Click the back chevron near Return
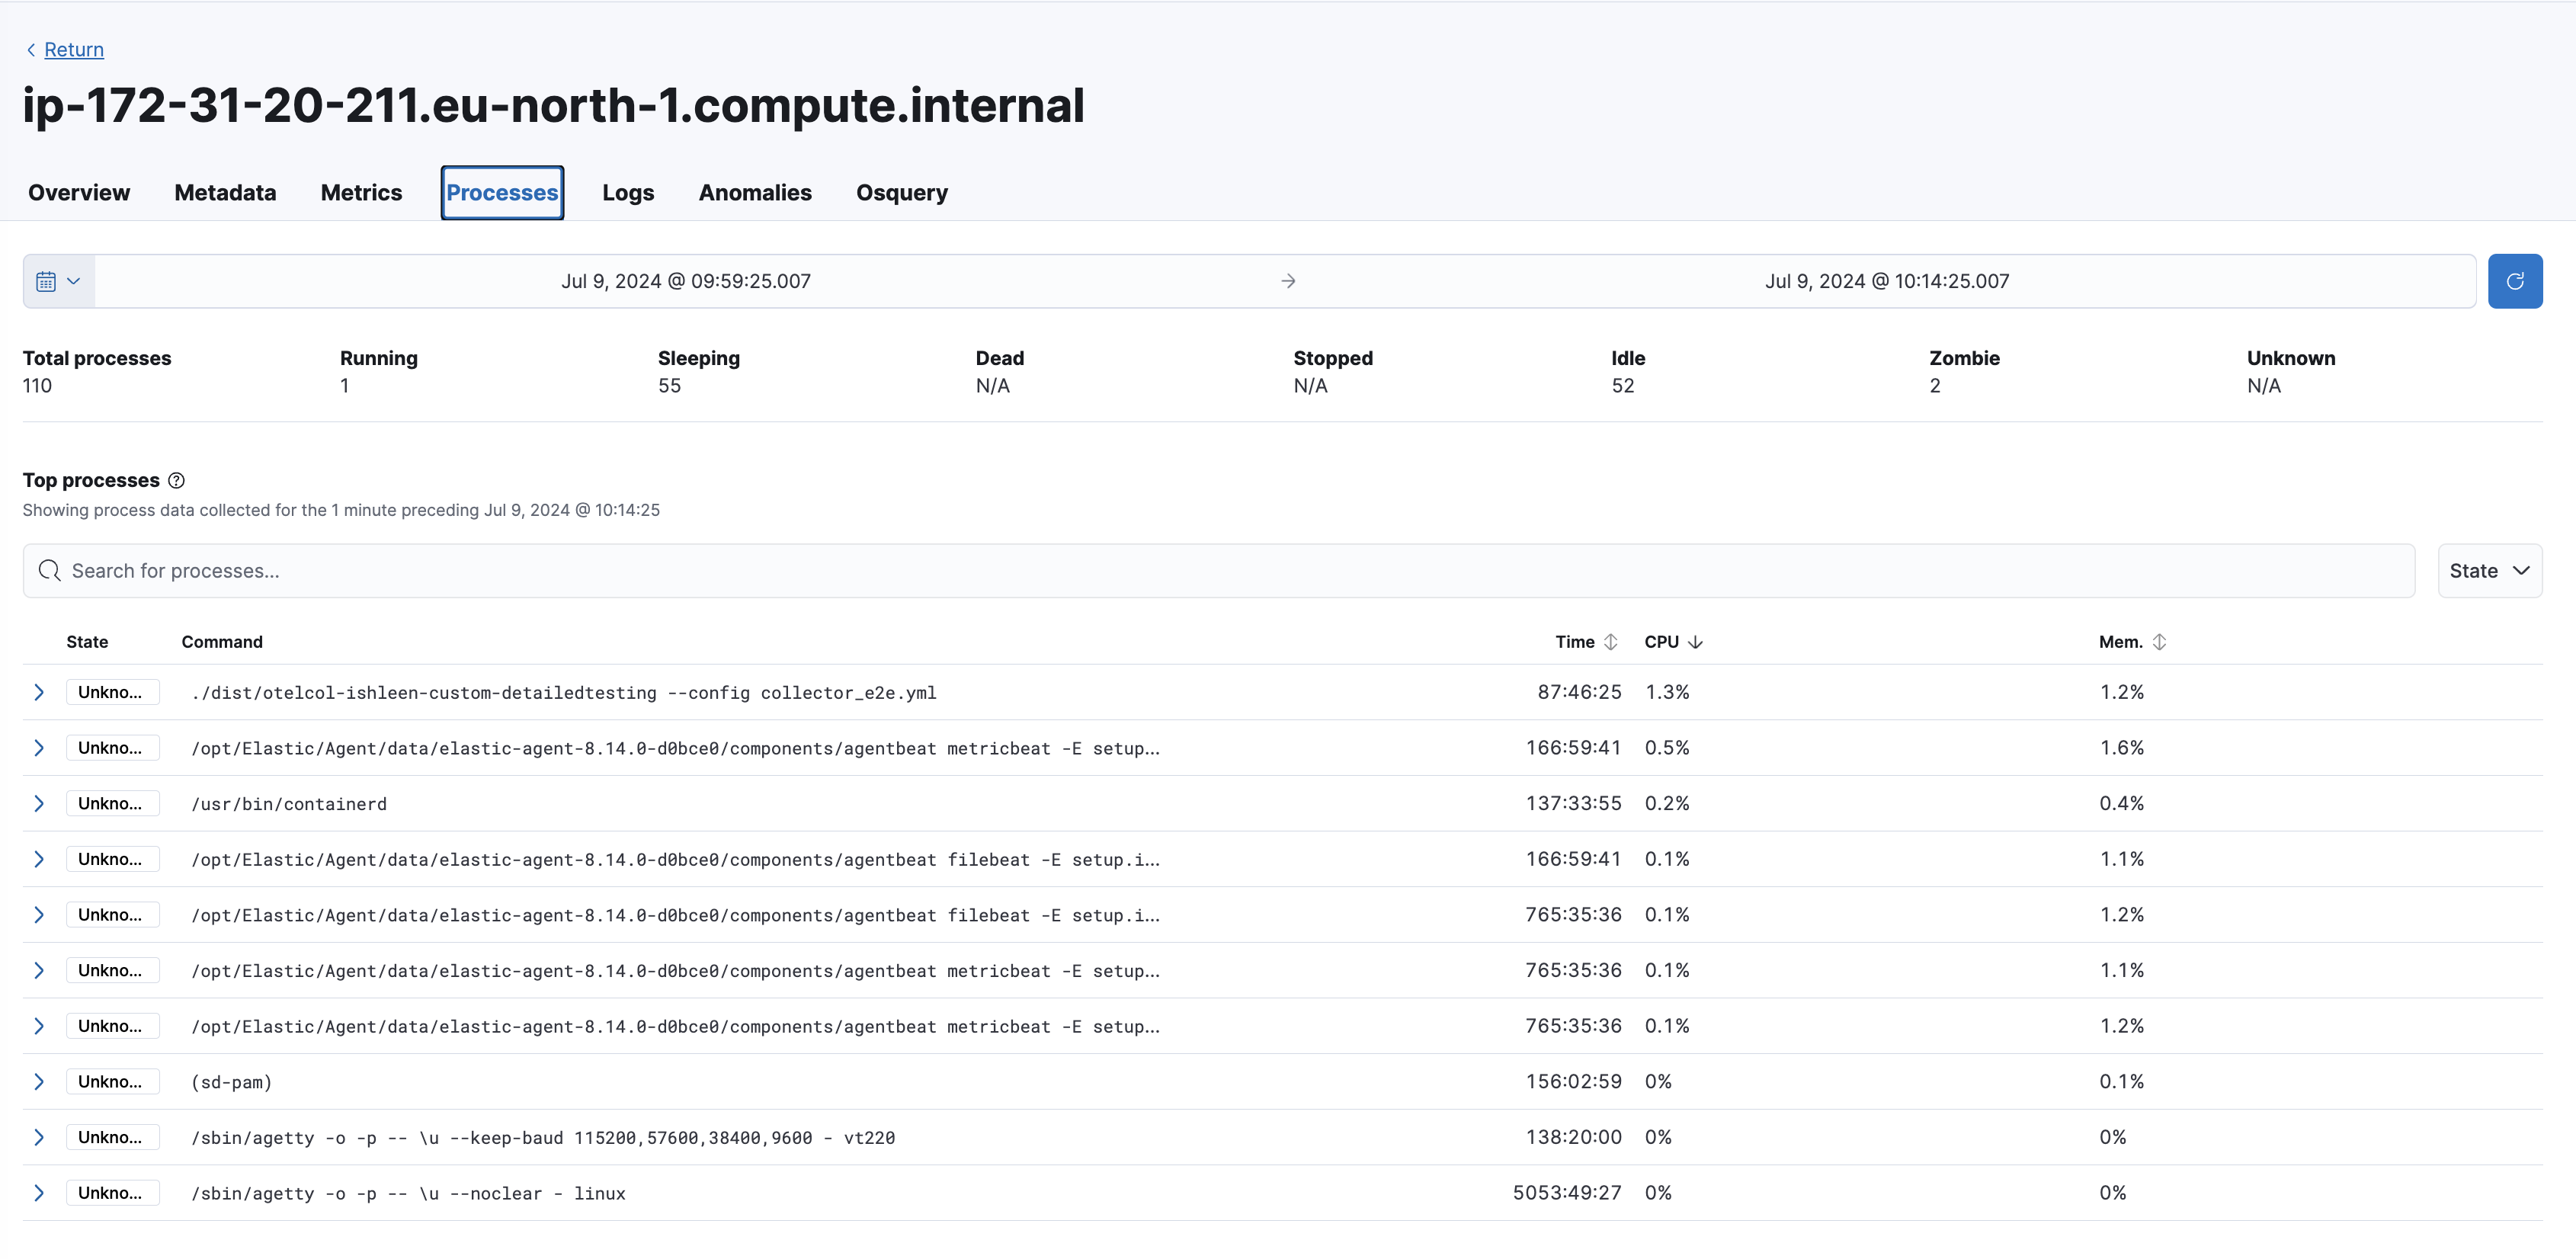Image resolution: width=2576 pixels, height=1259 pixels. coord(31,50)
